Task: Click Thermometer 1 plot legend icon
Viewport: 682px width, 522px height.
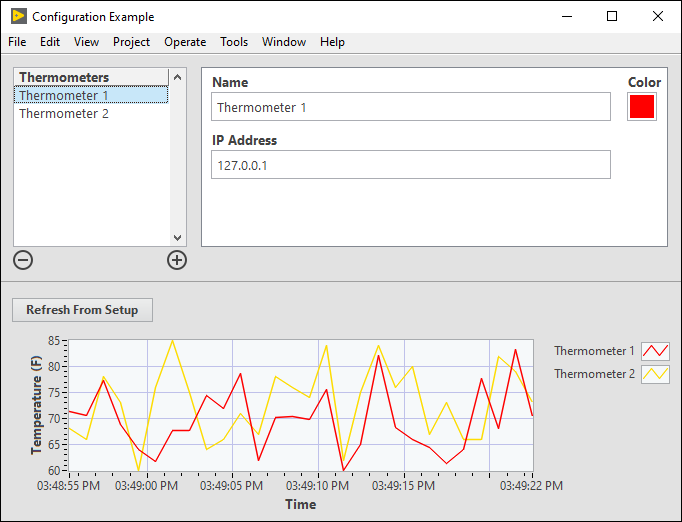Action: [655, 351]
